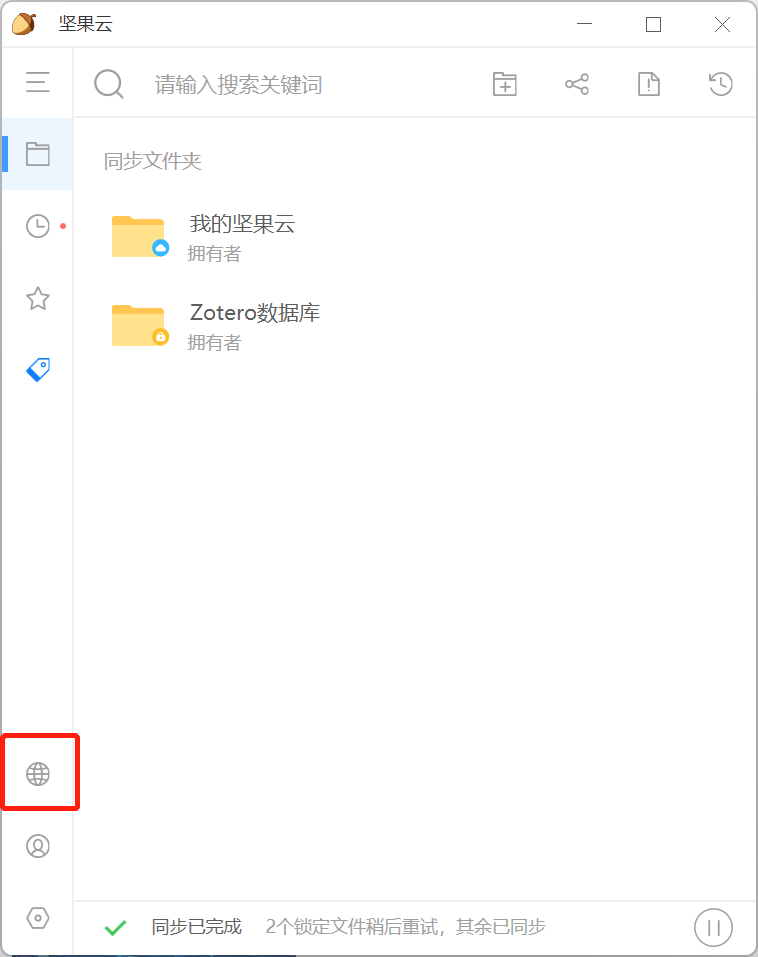Pause syncing with the pause button
758x957 pixels.
[713, 927]
